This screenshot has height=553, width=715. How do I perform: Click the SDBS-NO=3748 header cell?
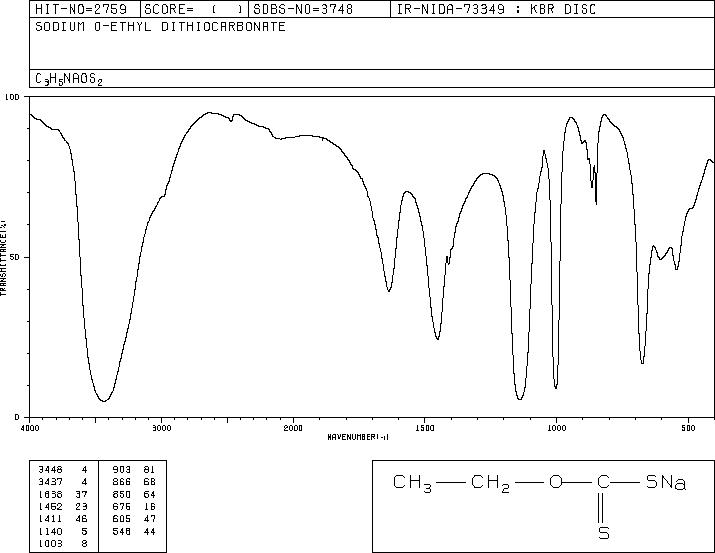pos(319,9)
